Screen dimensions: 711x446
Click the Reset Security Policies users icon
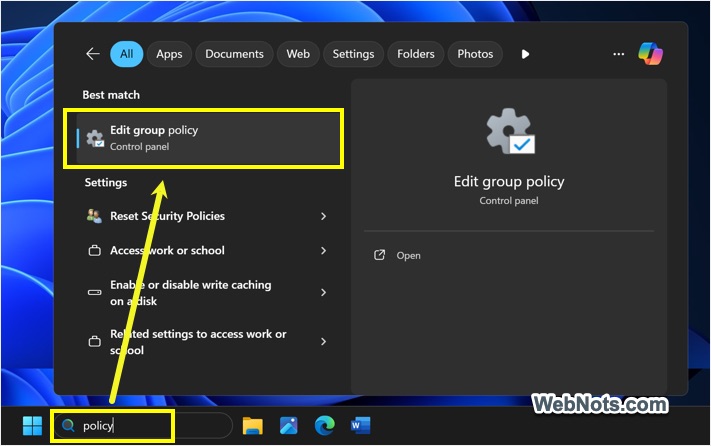pyautogui.click(x=94, y=216)
